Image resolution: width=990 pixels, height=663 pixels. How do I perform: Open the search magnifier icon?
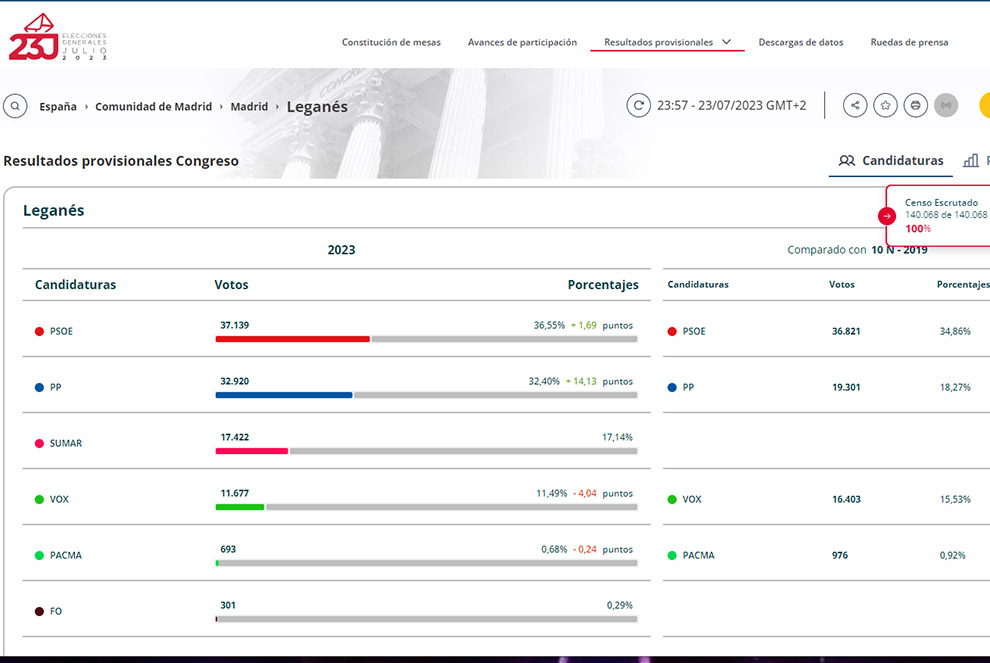click(15, 106)
